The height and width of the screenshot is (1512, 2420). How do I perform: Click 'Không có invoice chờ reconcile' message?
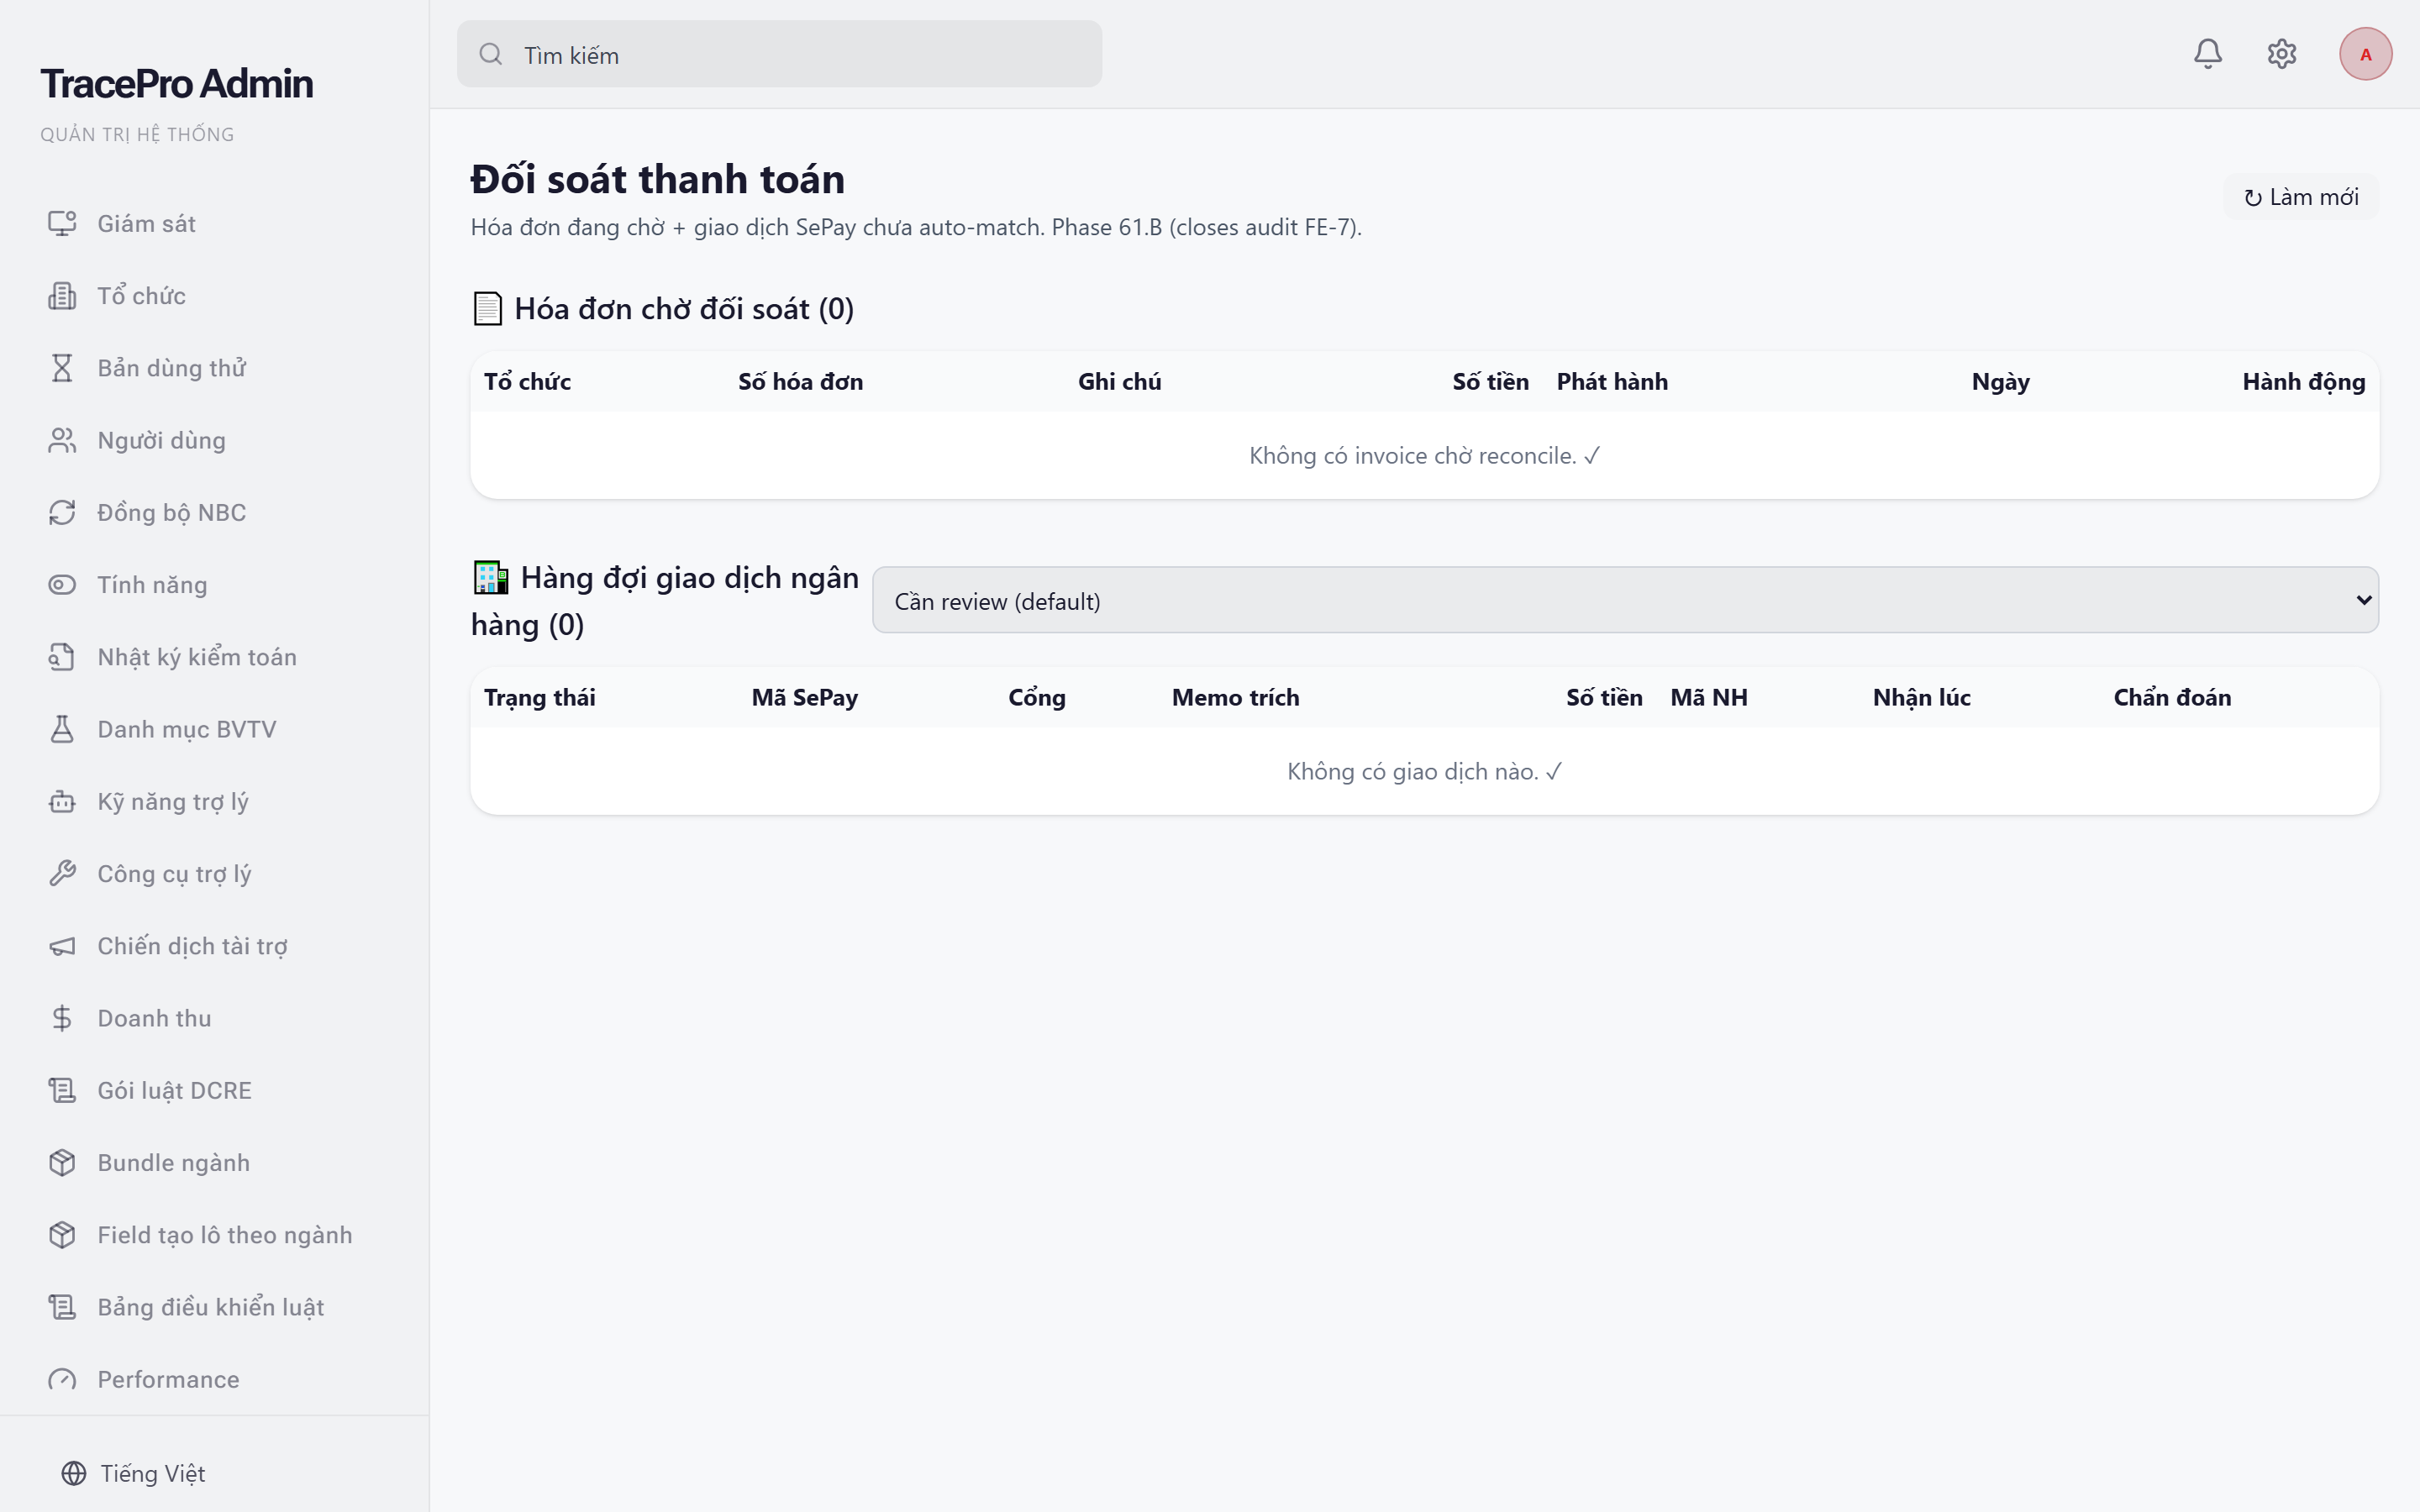click(1424, 456)
